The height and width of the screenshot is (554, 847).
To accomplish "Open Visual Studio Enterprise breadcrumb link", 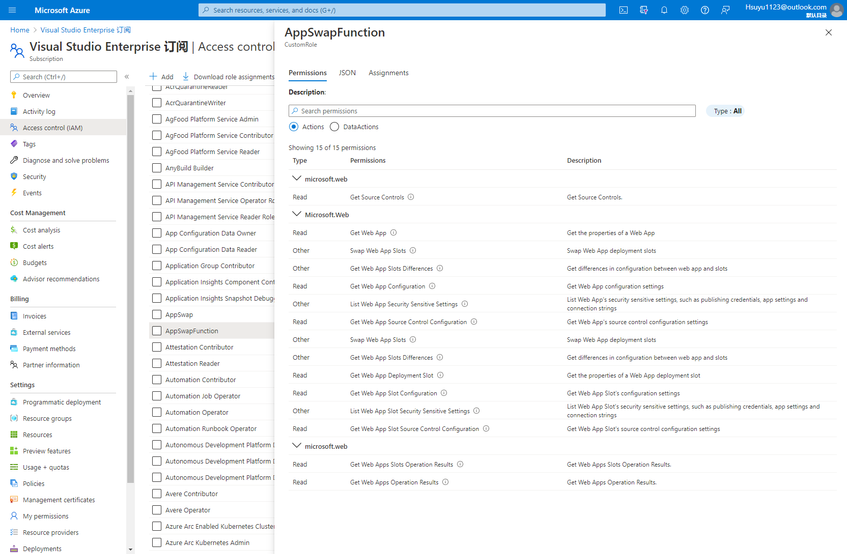I will click(x=85, y=30).
